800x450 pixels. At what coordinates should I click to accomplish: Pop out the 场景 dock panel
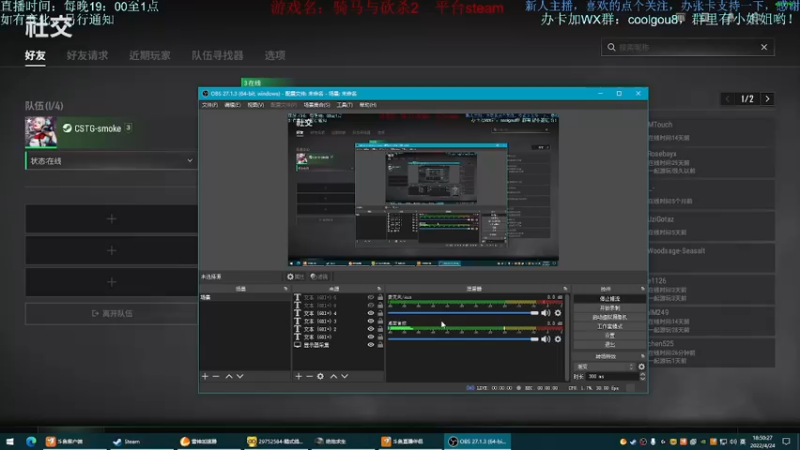[286, 289]
